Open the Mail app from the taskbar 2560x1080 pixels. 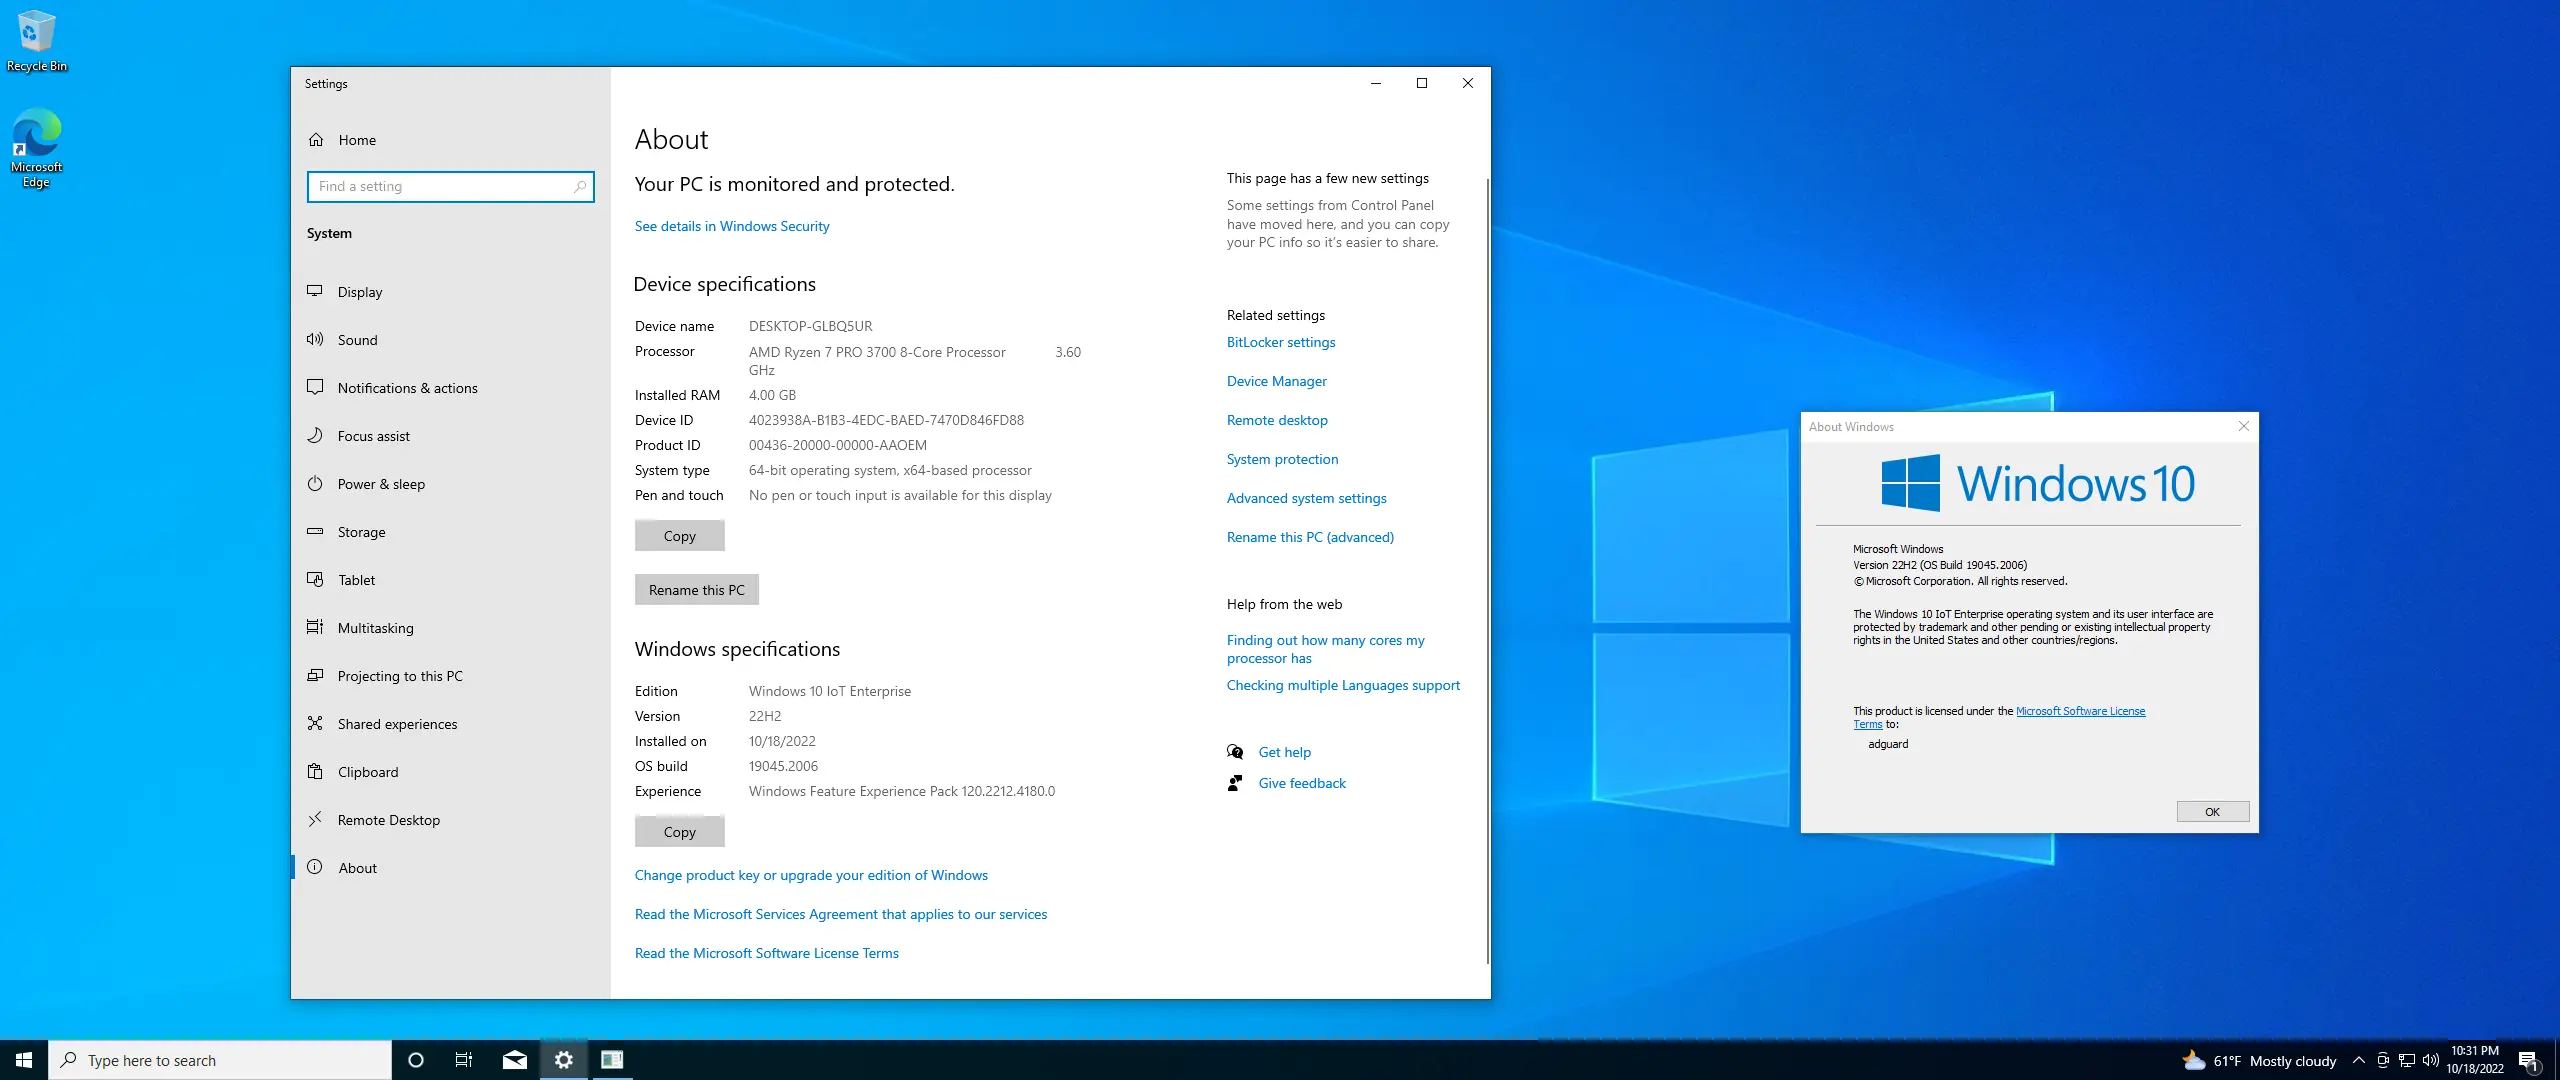pyautogui.click(x=513, y=1059)
